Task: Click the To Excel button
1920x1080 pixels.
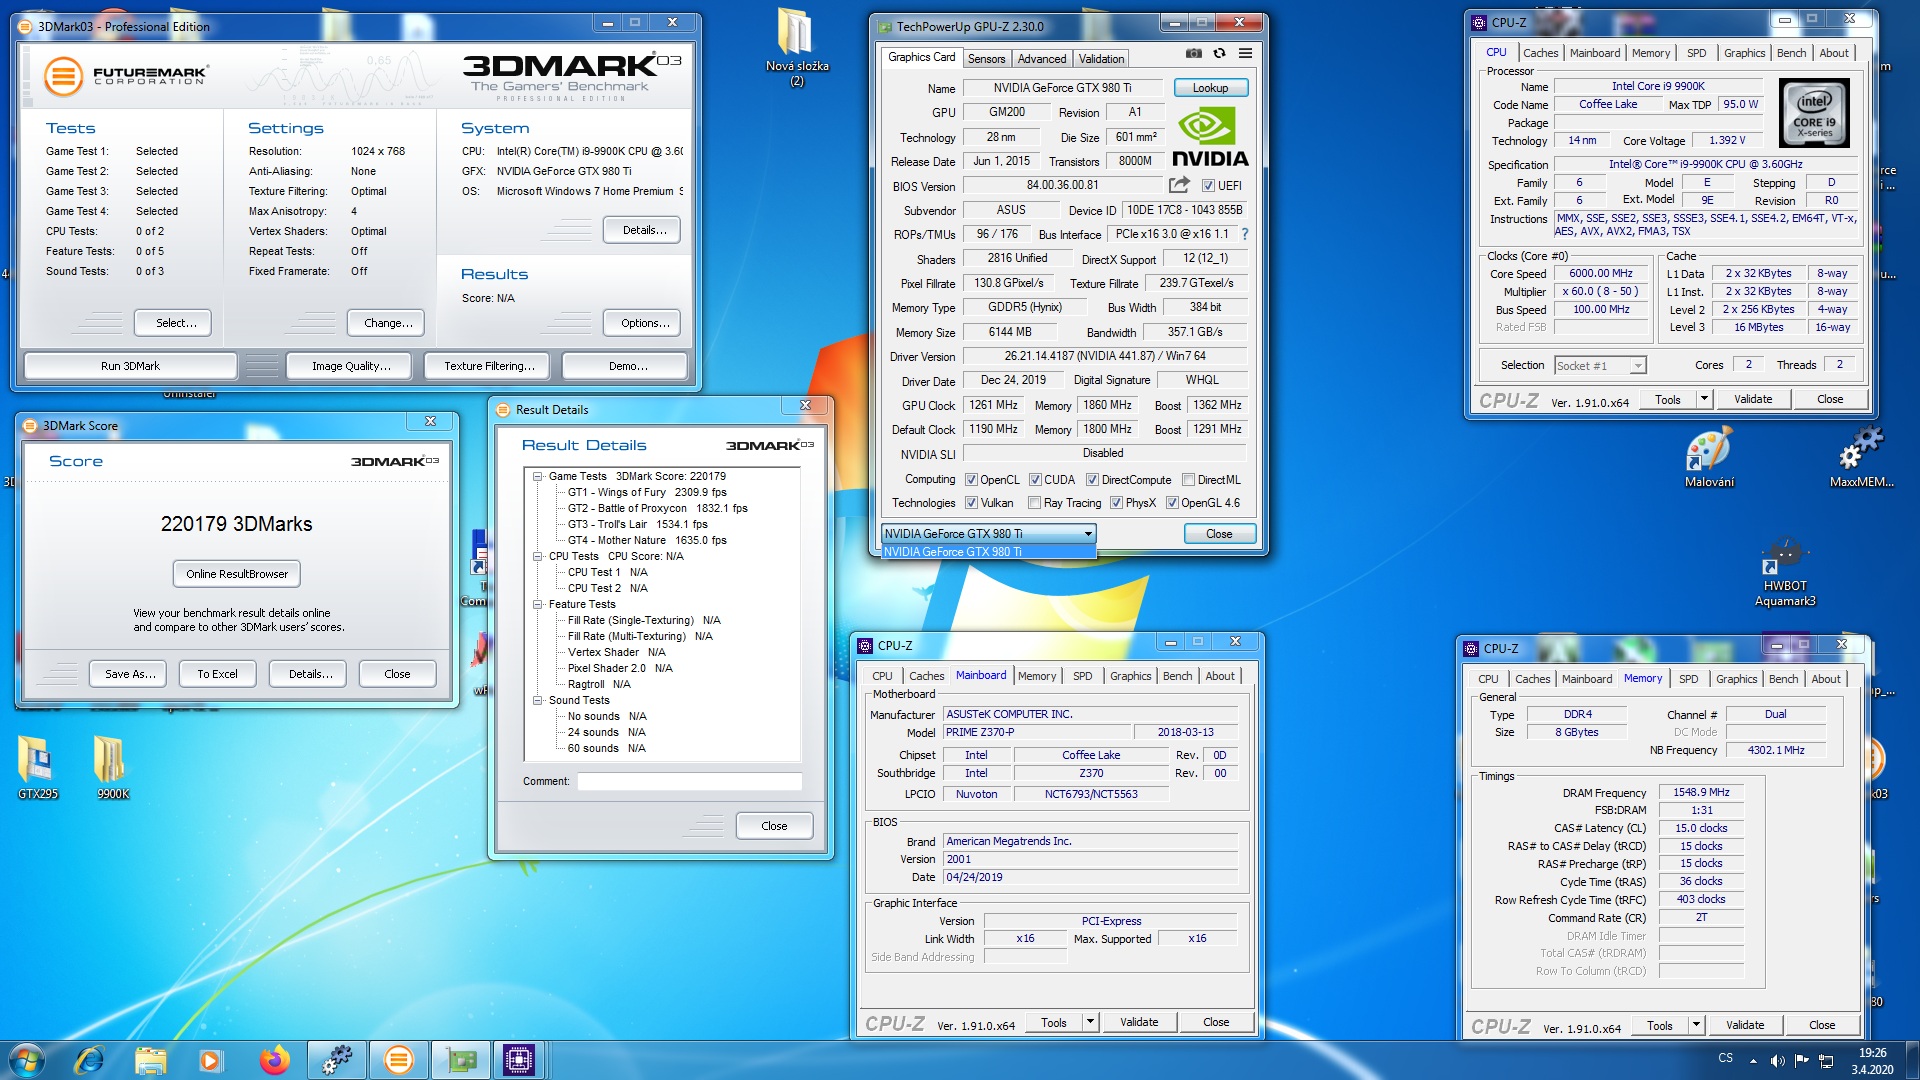Action: (x=217, y=674)
